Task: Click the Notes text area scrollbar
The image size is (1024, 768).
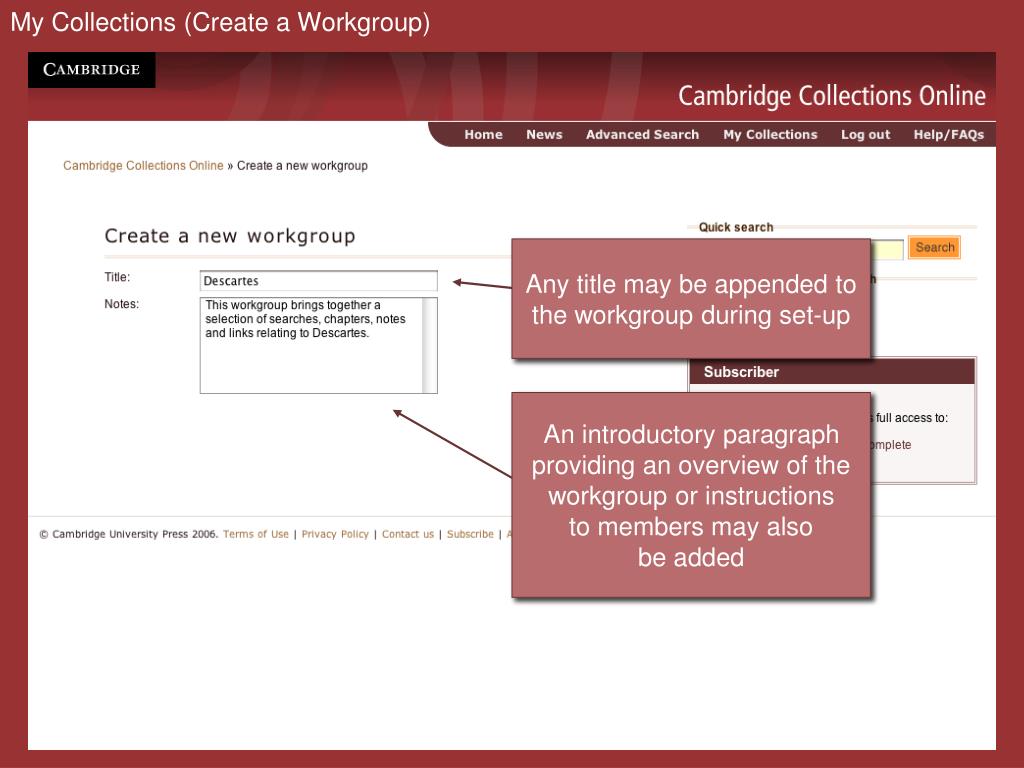Action: coord(430,345)
